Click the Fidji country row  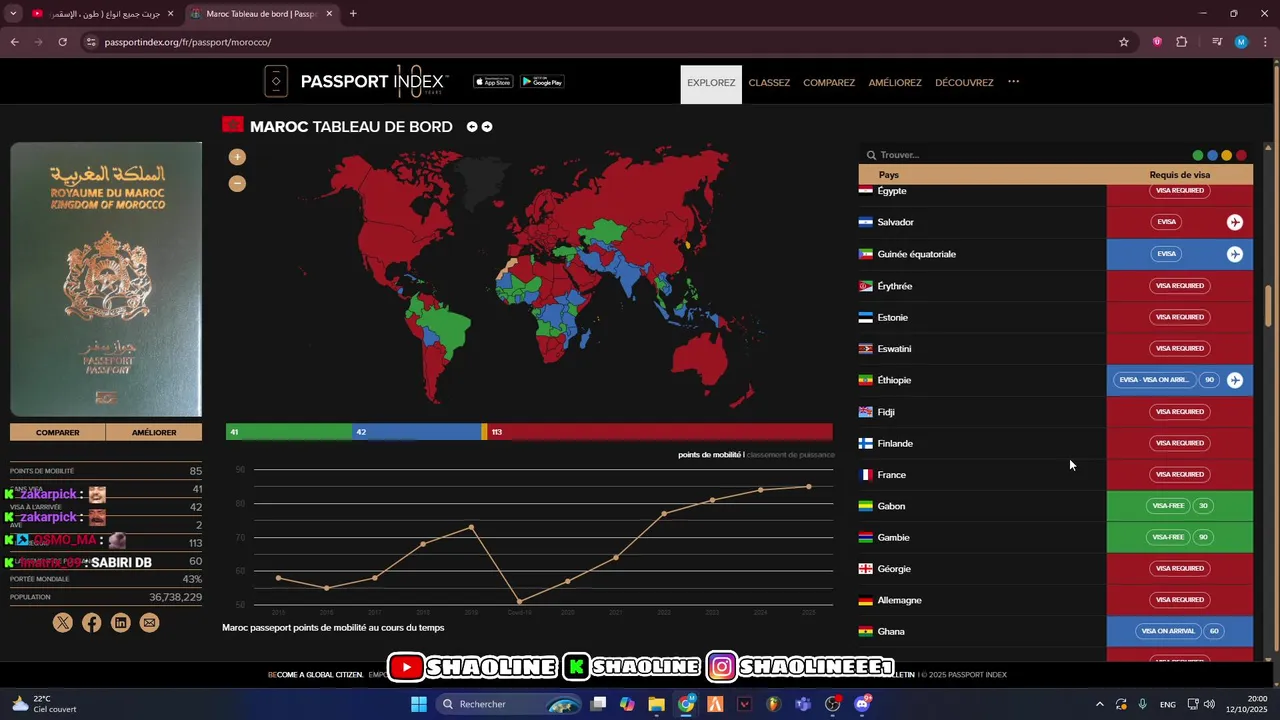1055,412
